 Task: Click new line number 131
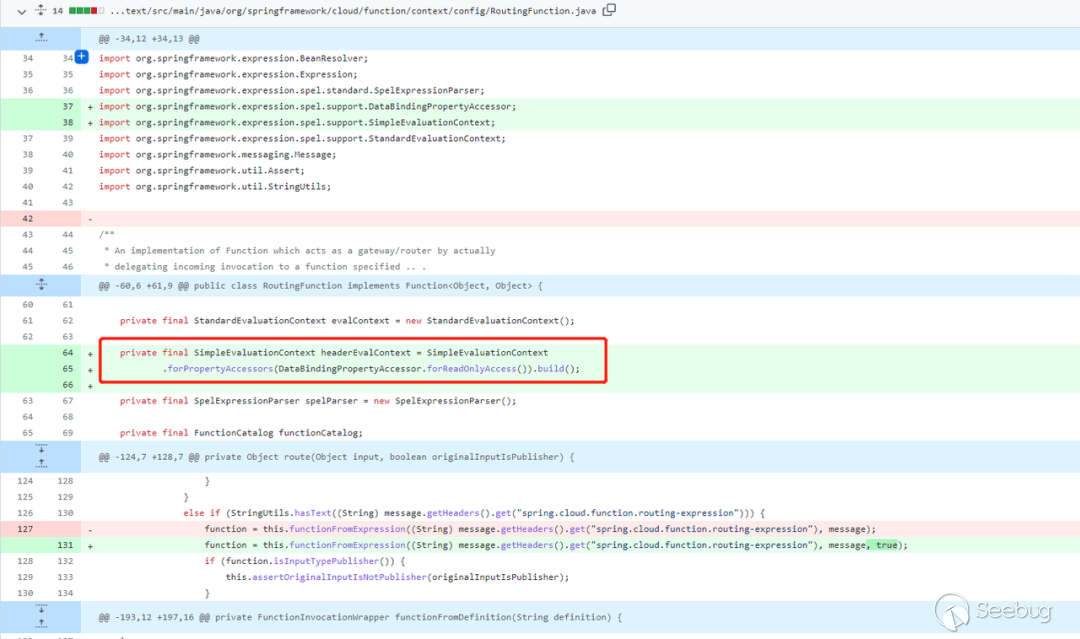(65, 545)
